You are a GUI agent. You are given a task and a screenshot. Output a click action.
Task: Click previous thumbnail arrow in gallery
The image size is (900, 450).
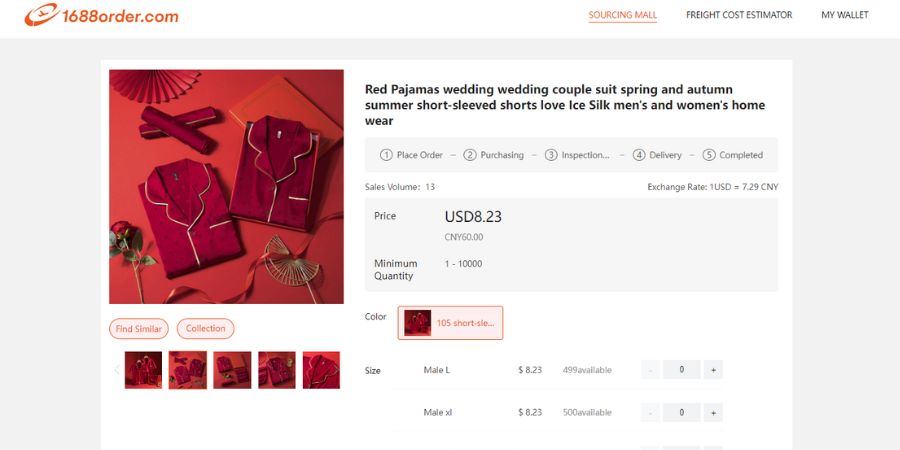click(116, 370)
